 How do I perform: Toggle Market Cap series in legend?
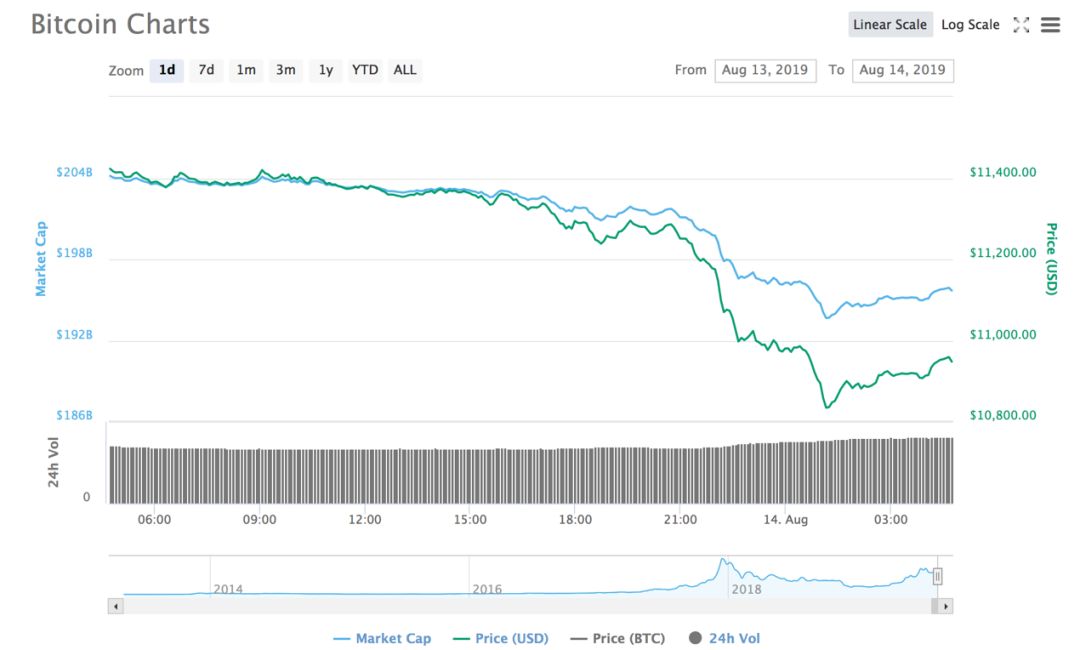(x=382, y=638)
